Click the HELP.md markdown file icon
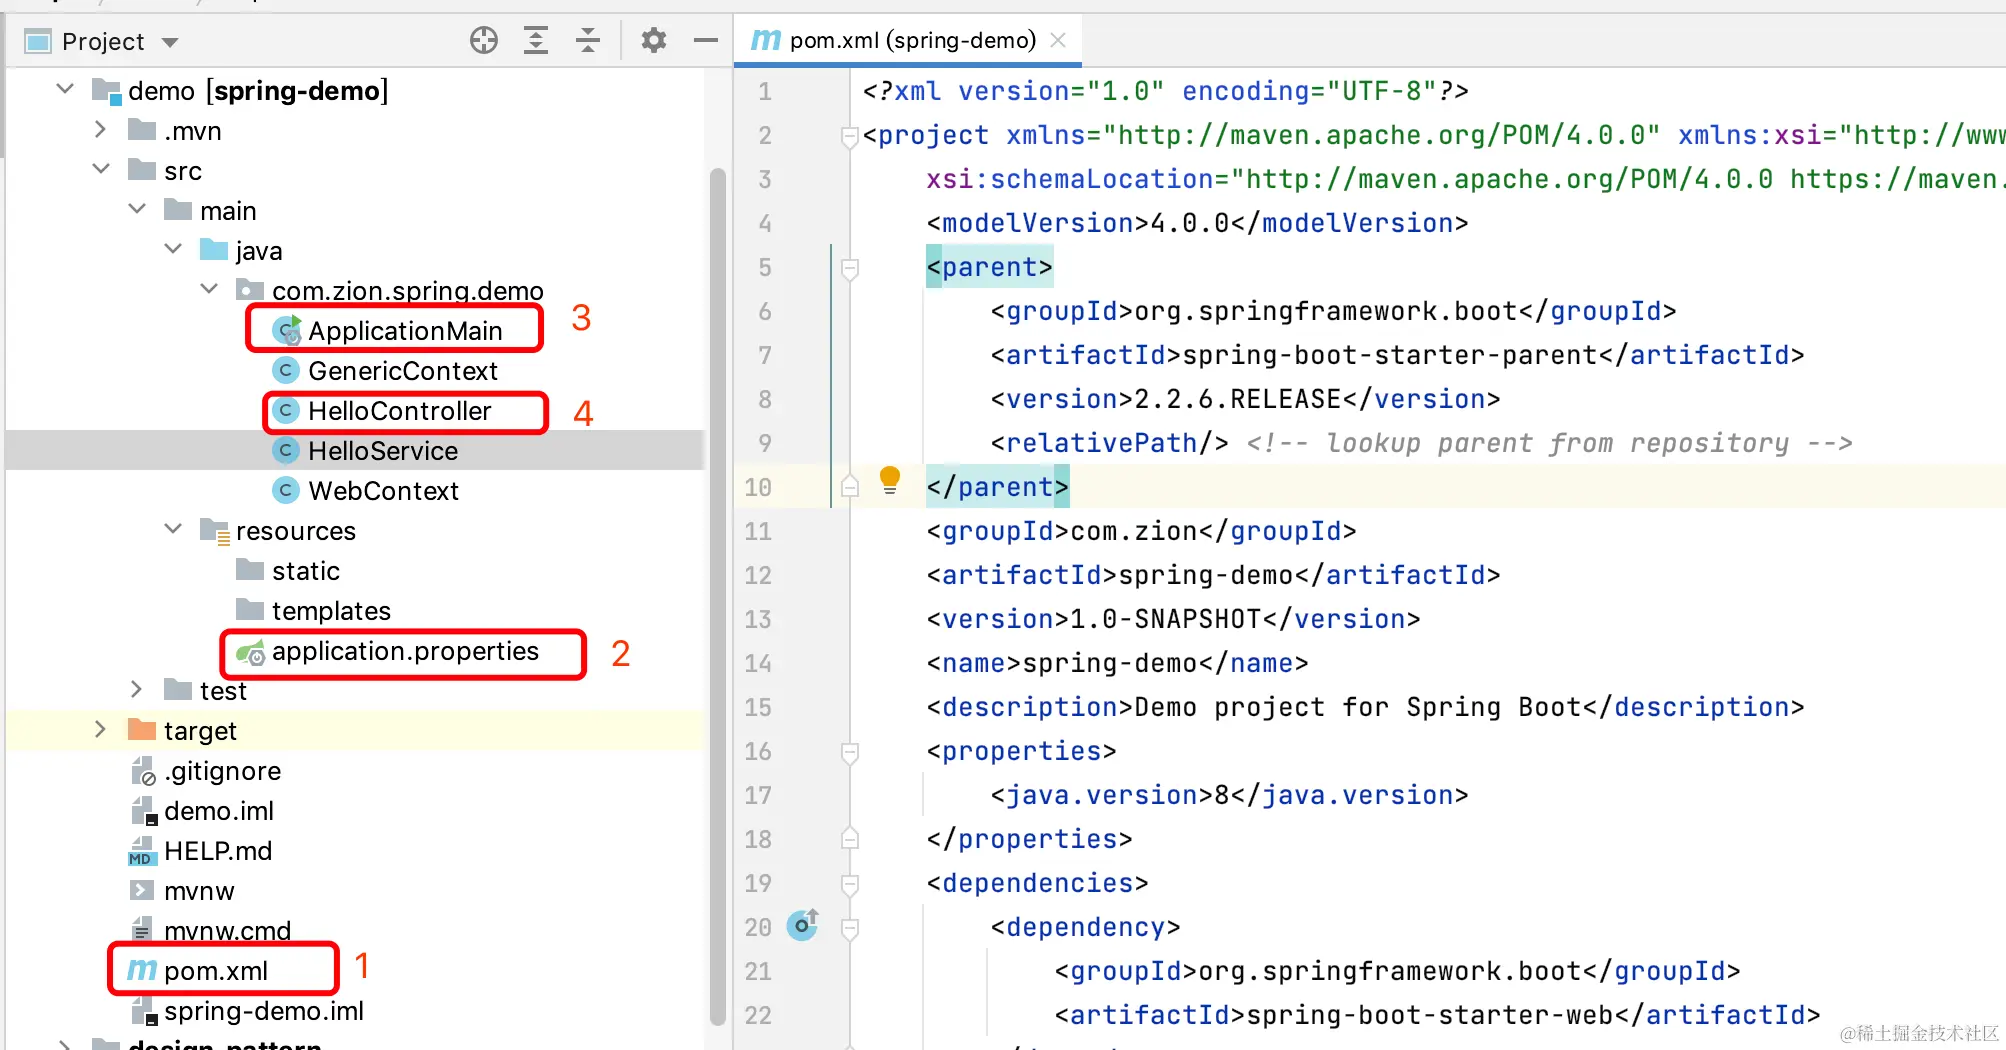The width and height of the screenshot is (2006, 1050). pos(142,851)
